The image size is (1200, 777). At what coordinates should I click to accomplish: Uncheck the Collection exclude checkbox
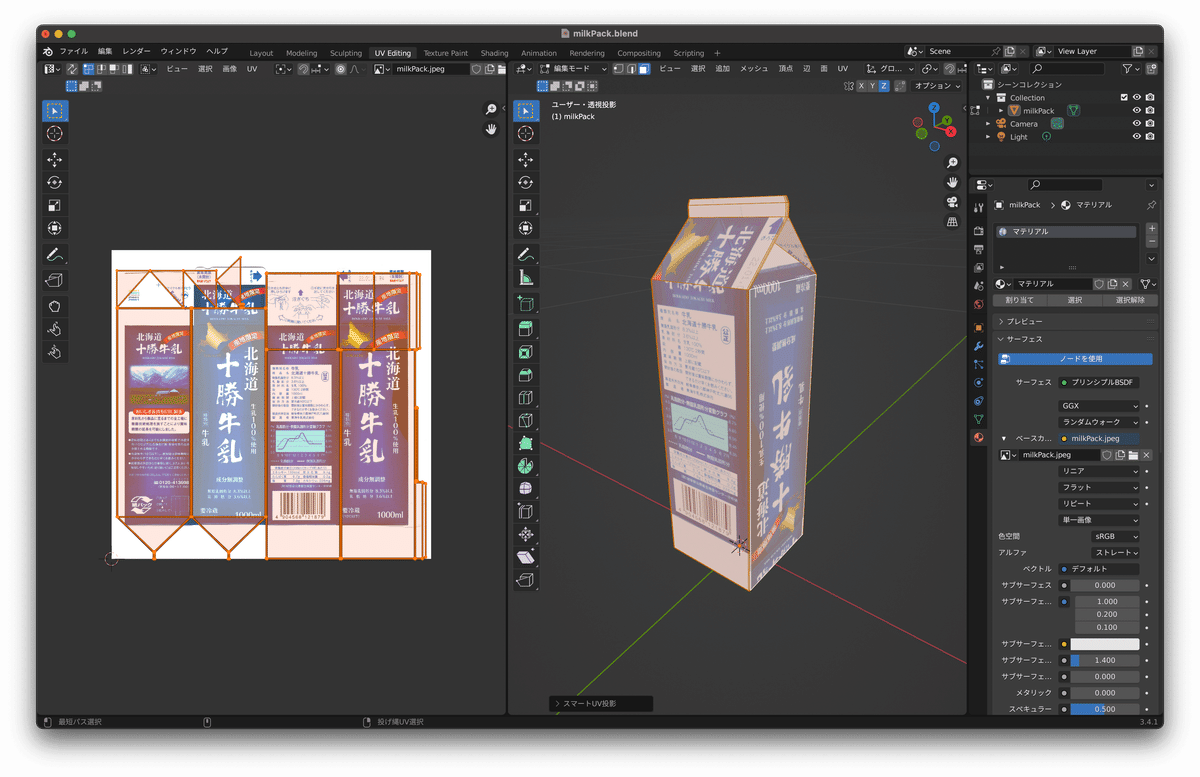tap(1124, 98)
